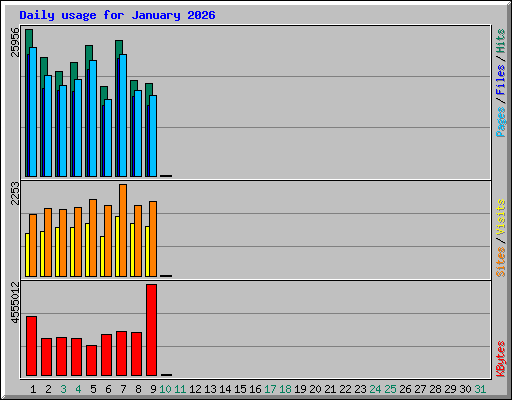This screenshot has height=400, width=512.
Task: Click day 28 on the x-axis
Action: [x=435, y=389]
